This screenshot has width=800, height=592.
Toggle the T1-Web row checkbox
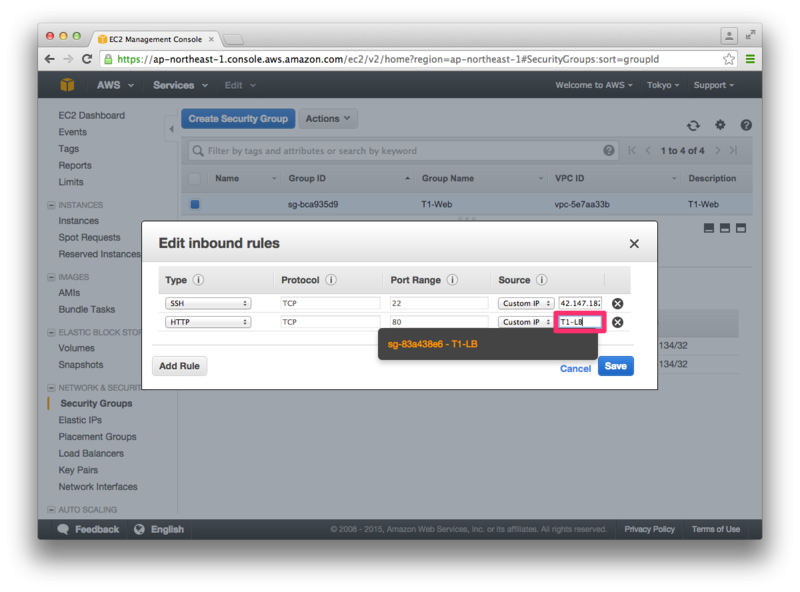coord(195,204)
